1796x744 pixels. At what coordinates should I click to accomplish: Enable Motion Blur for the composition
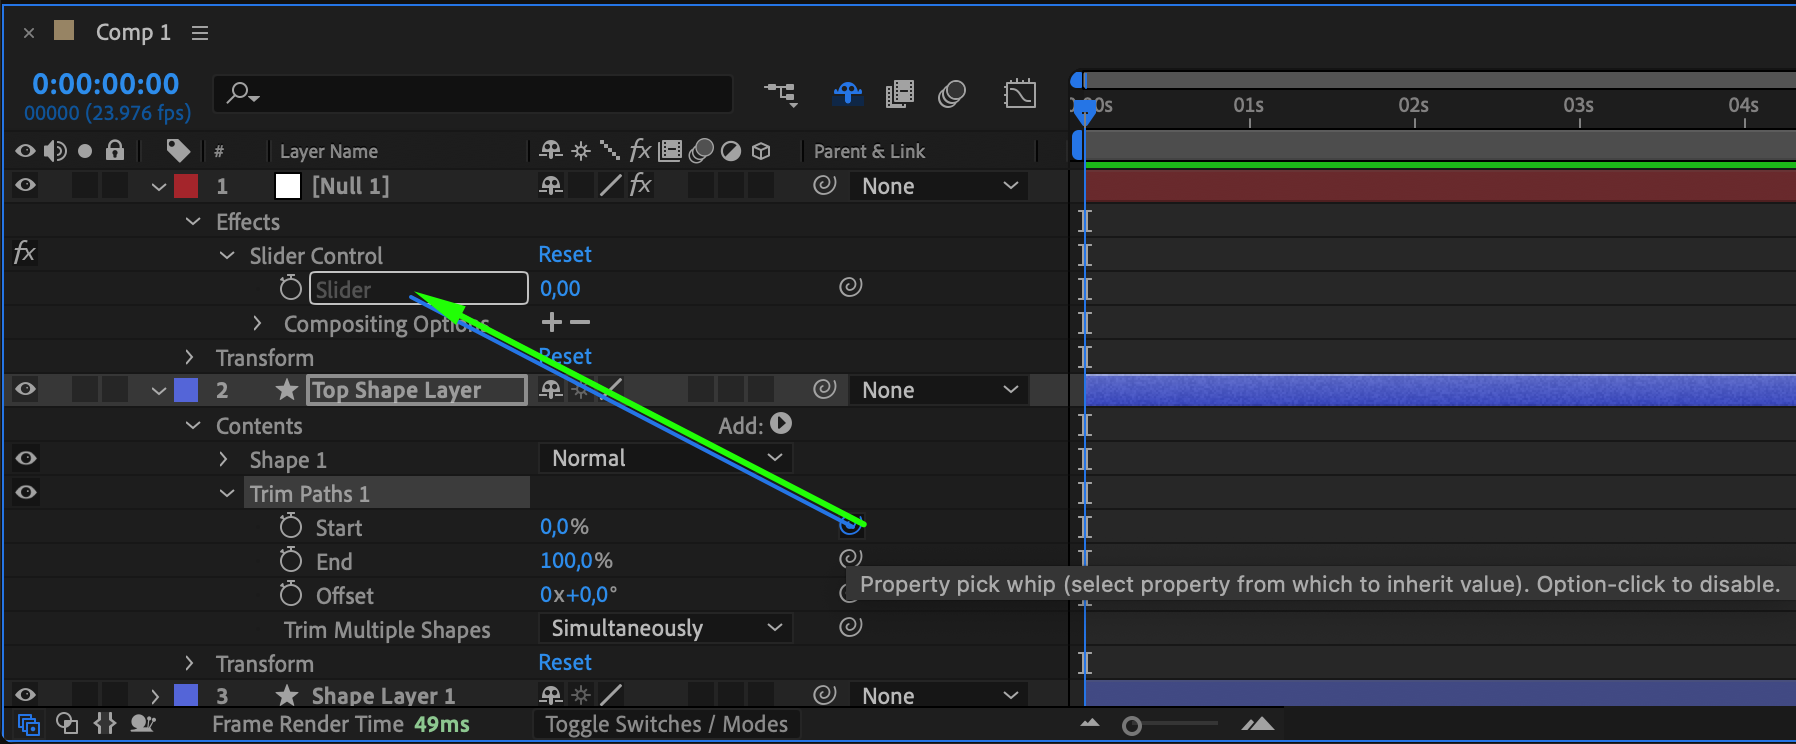[x=952, y=94]
